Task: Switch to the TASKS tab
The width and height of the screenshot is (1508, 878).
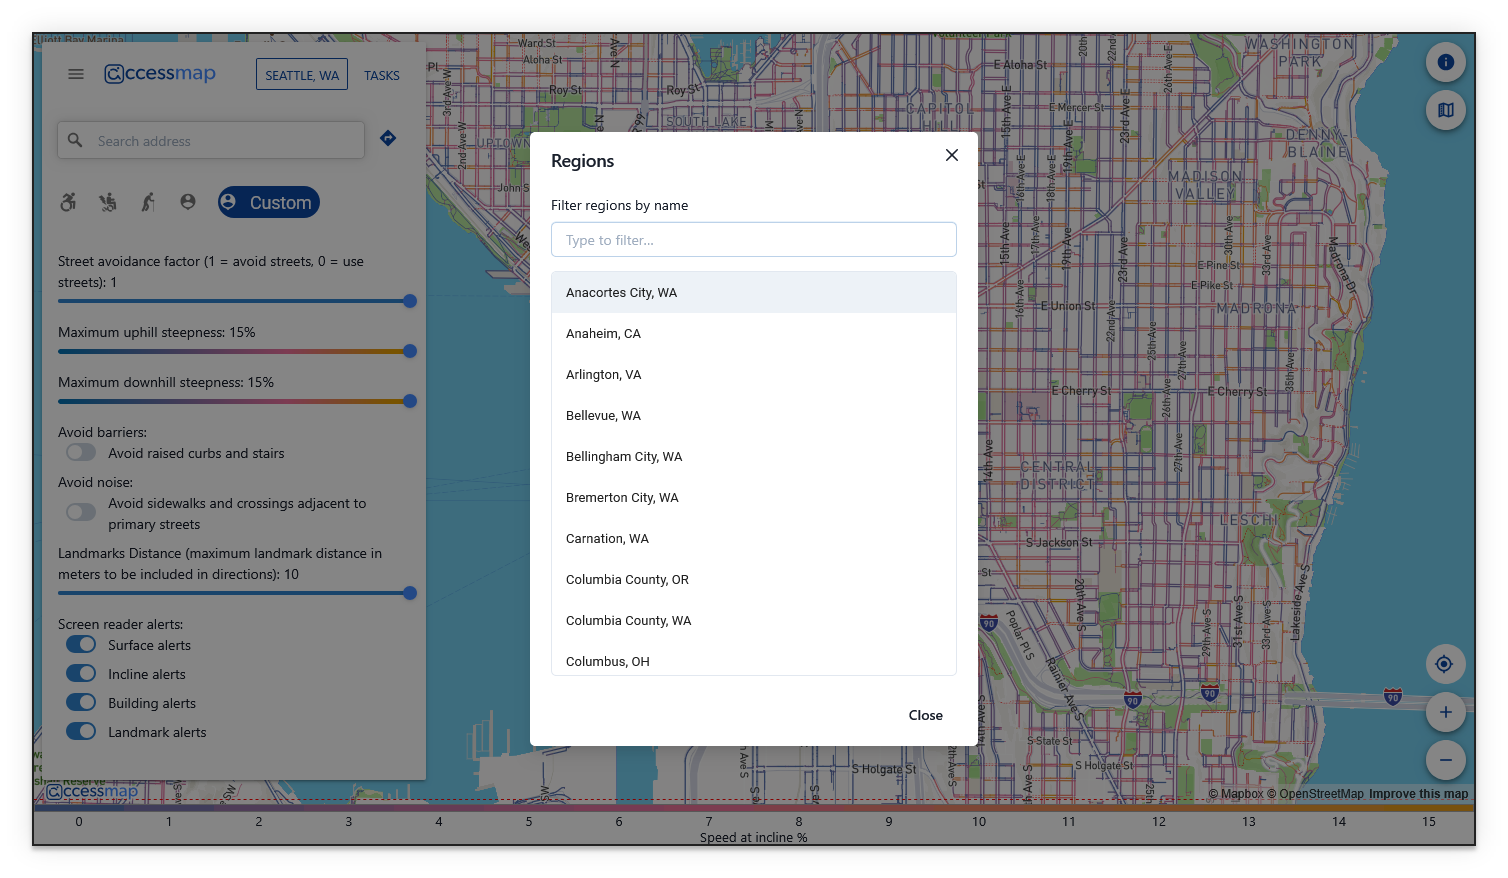Action: pos(381,74)
